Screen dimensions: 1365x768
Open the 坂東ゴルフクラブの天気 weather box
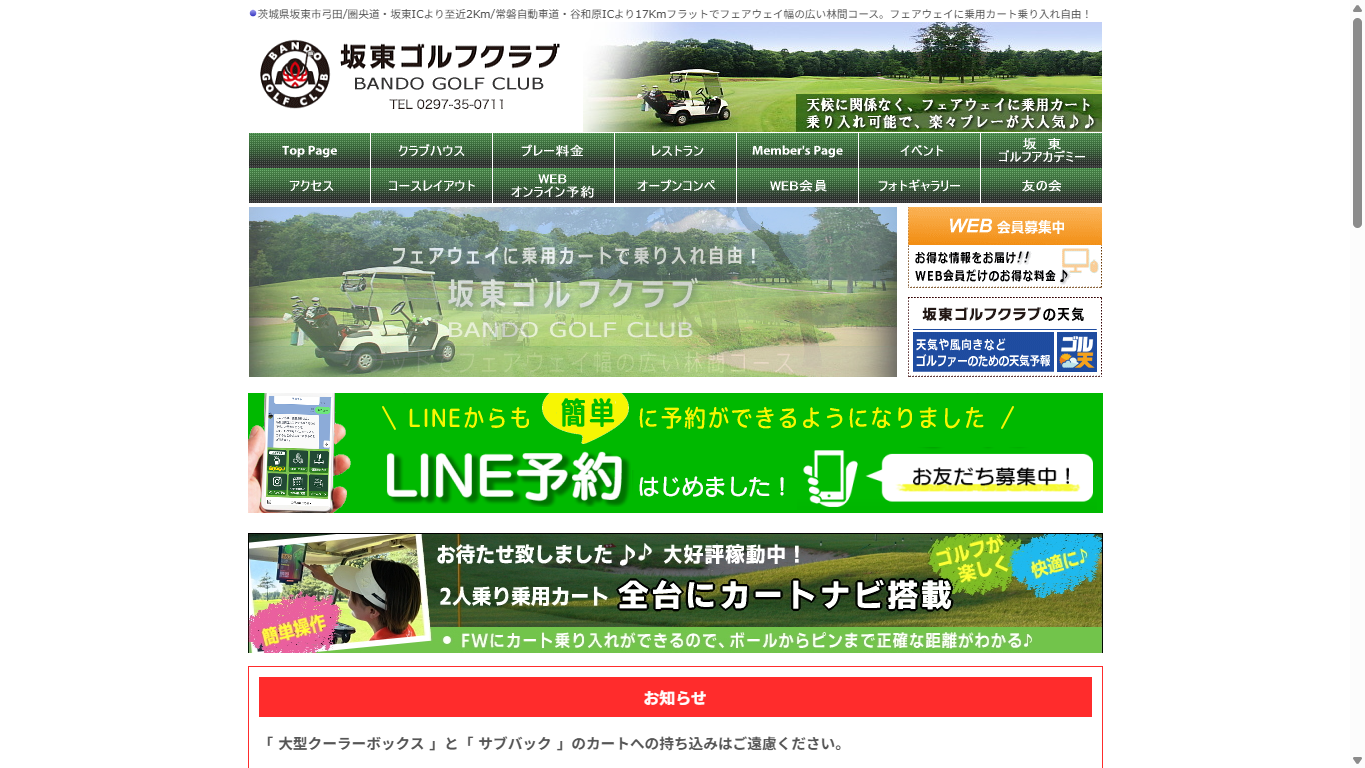coord(1005,337)
